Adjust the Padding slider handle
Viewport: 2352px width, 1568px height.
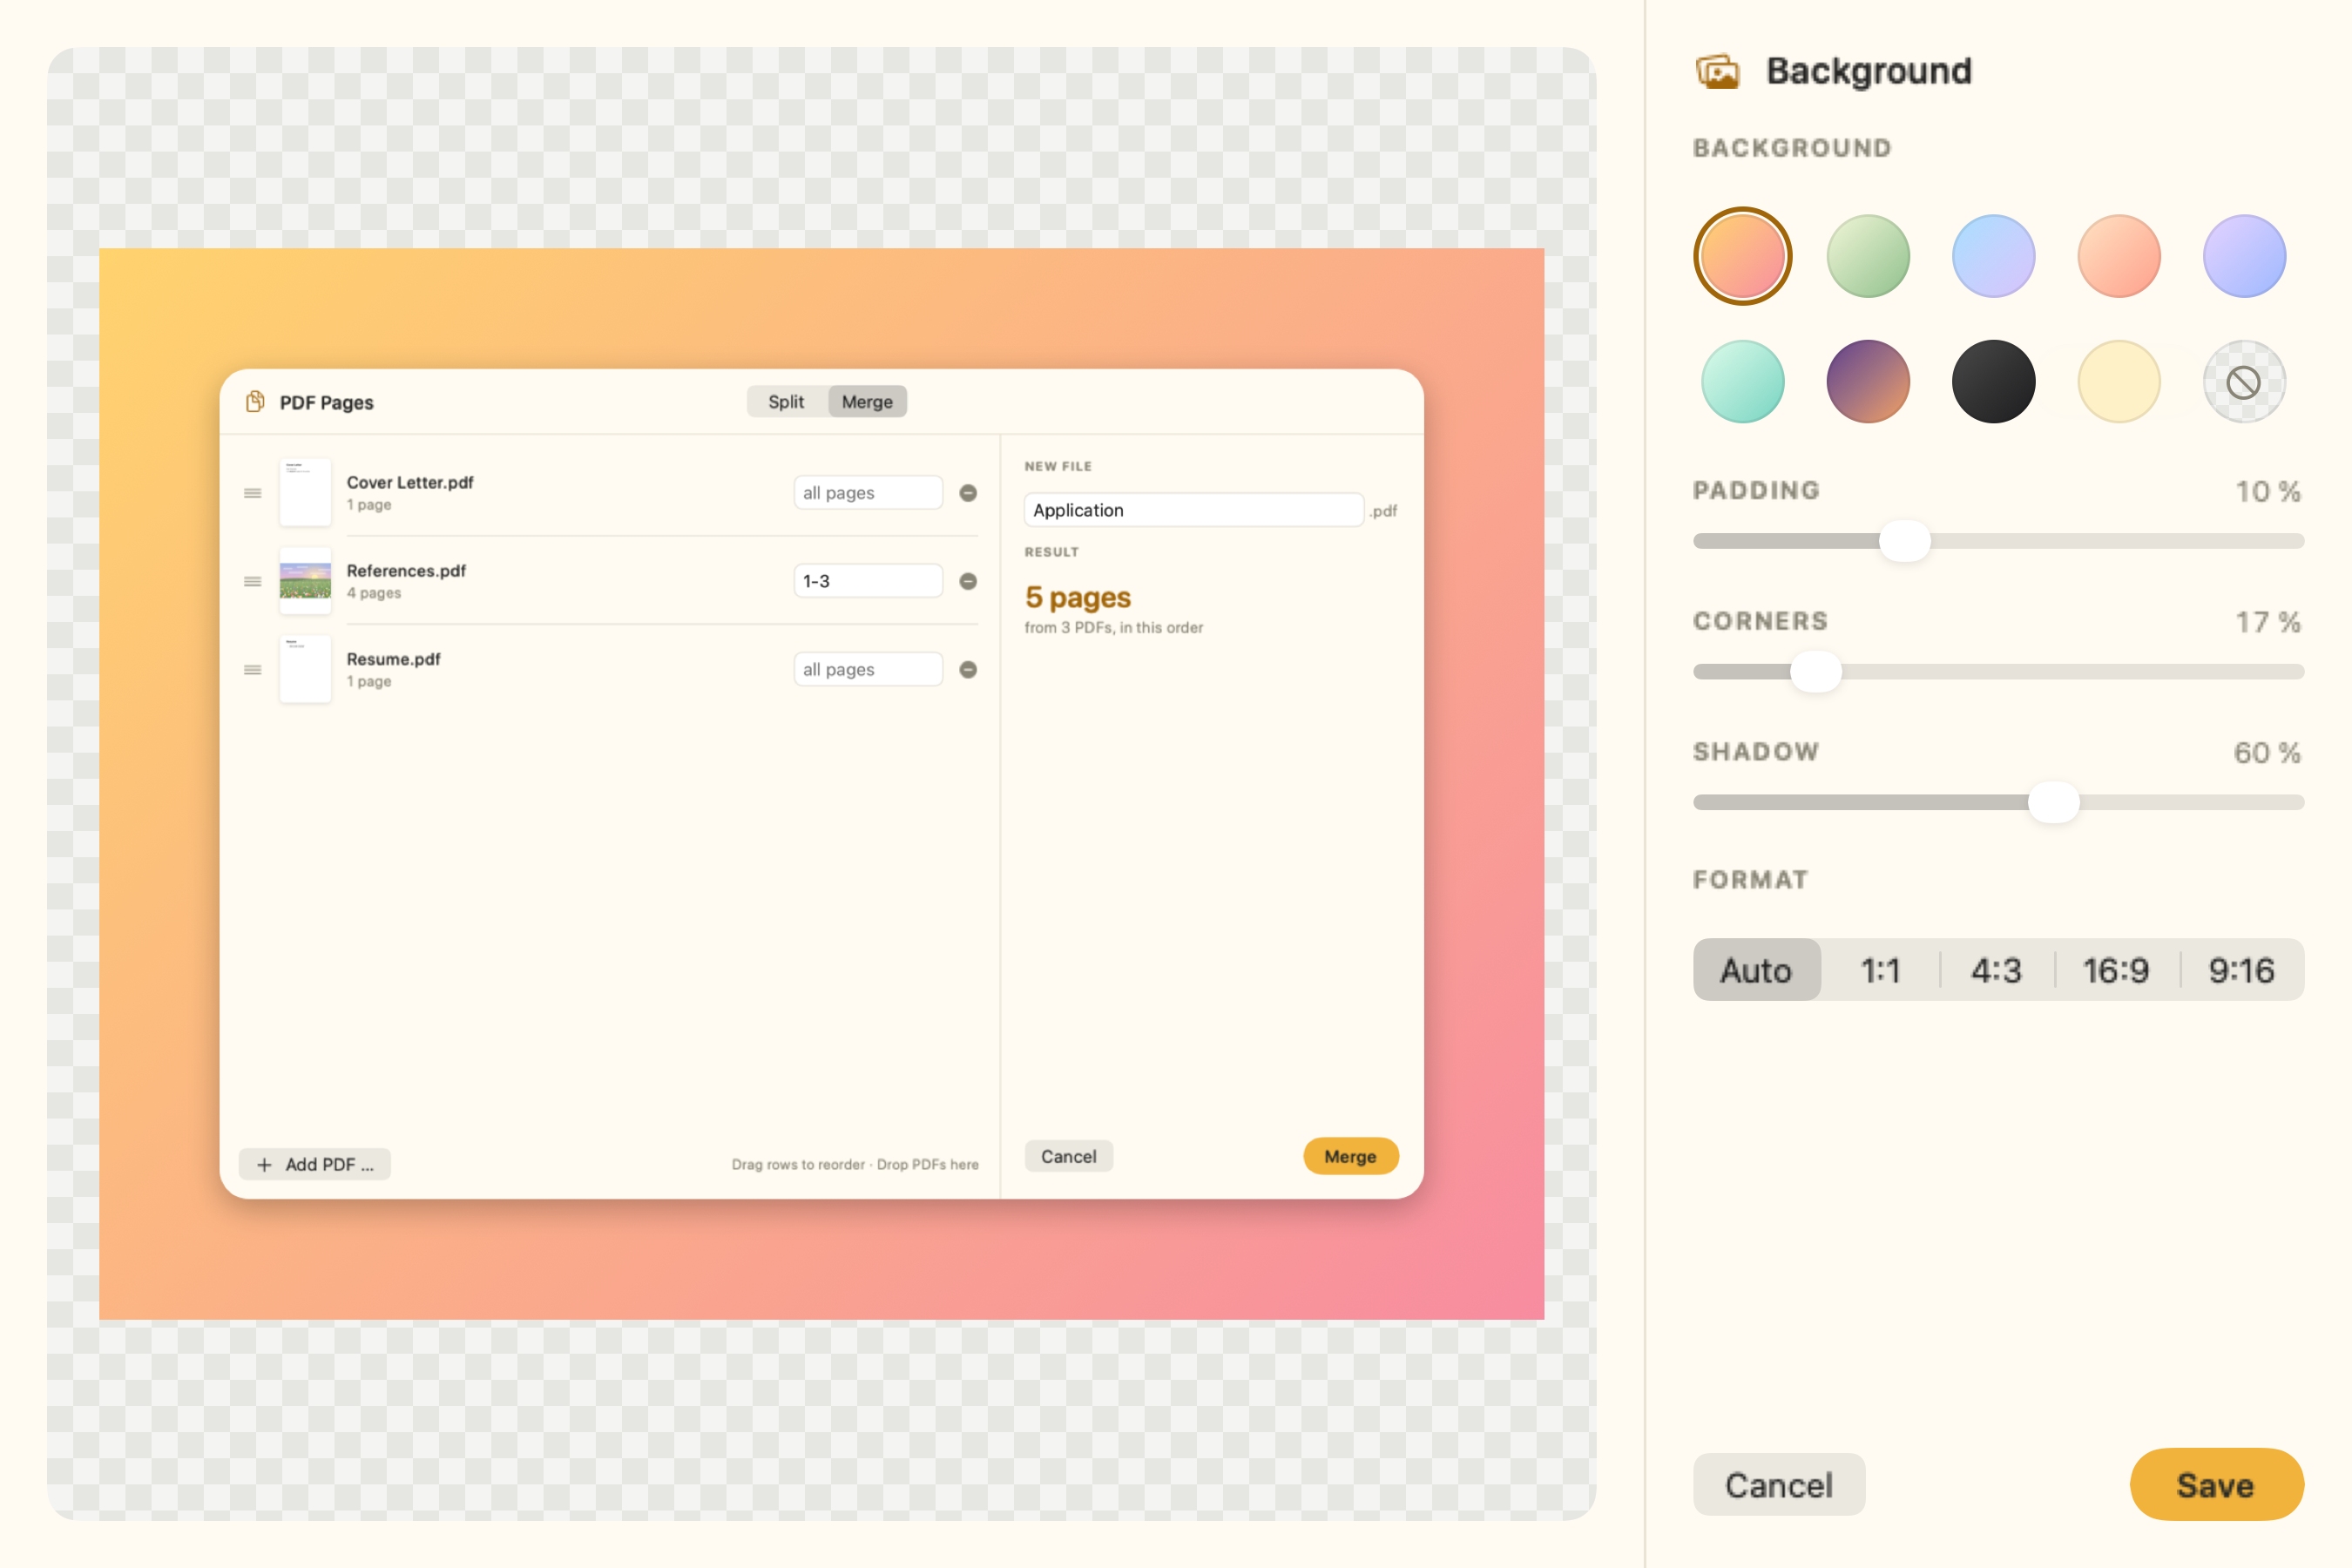pyautogui.click(x=1905, y=541)
